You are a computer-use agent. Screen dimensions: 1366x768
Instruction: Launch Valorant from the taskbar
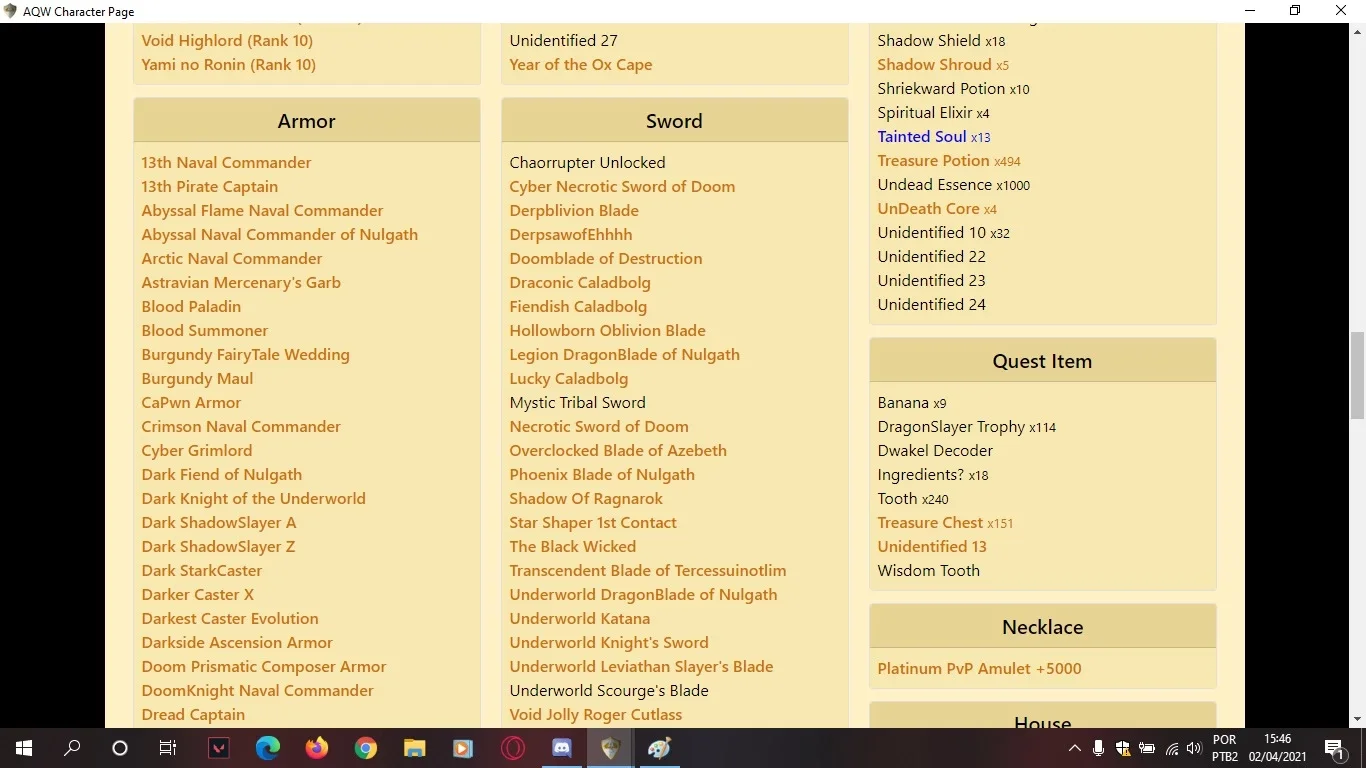219,748
